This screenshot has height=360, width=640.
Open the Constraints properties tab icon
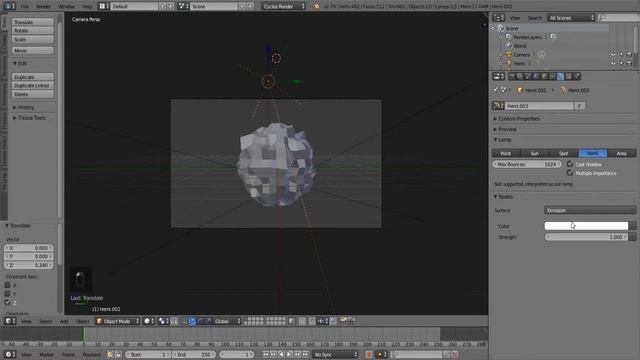pyautogui.click(x=553, y=76)
